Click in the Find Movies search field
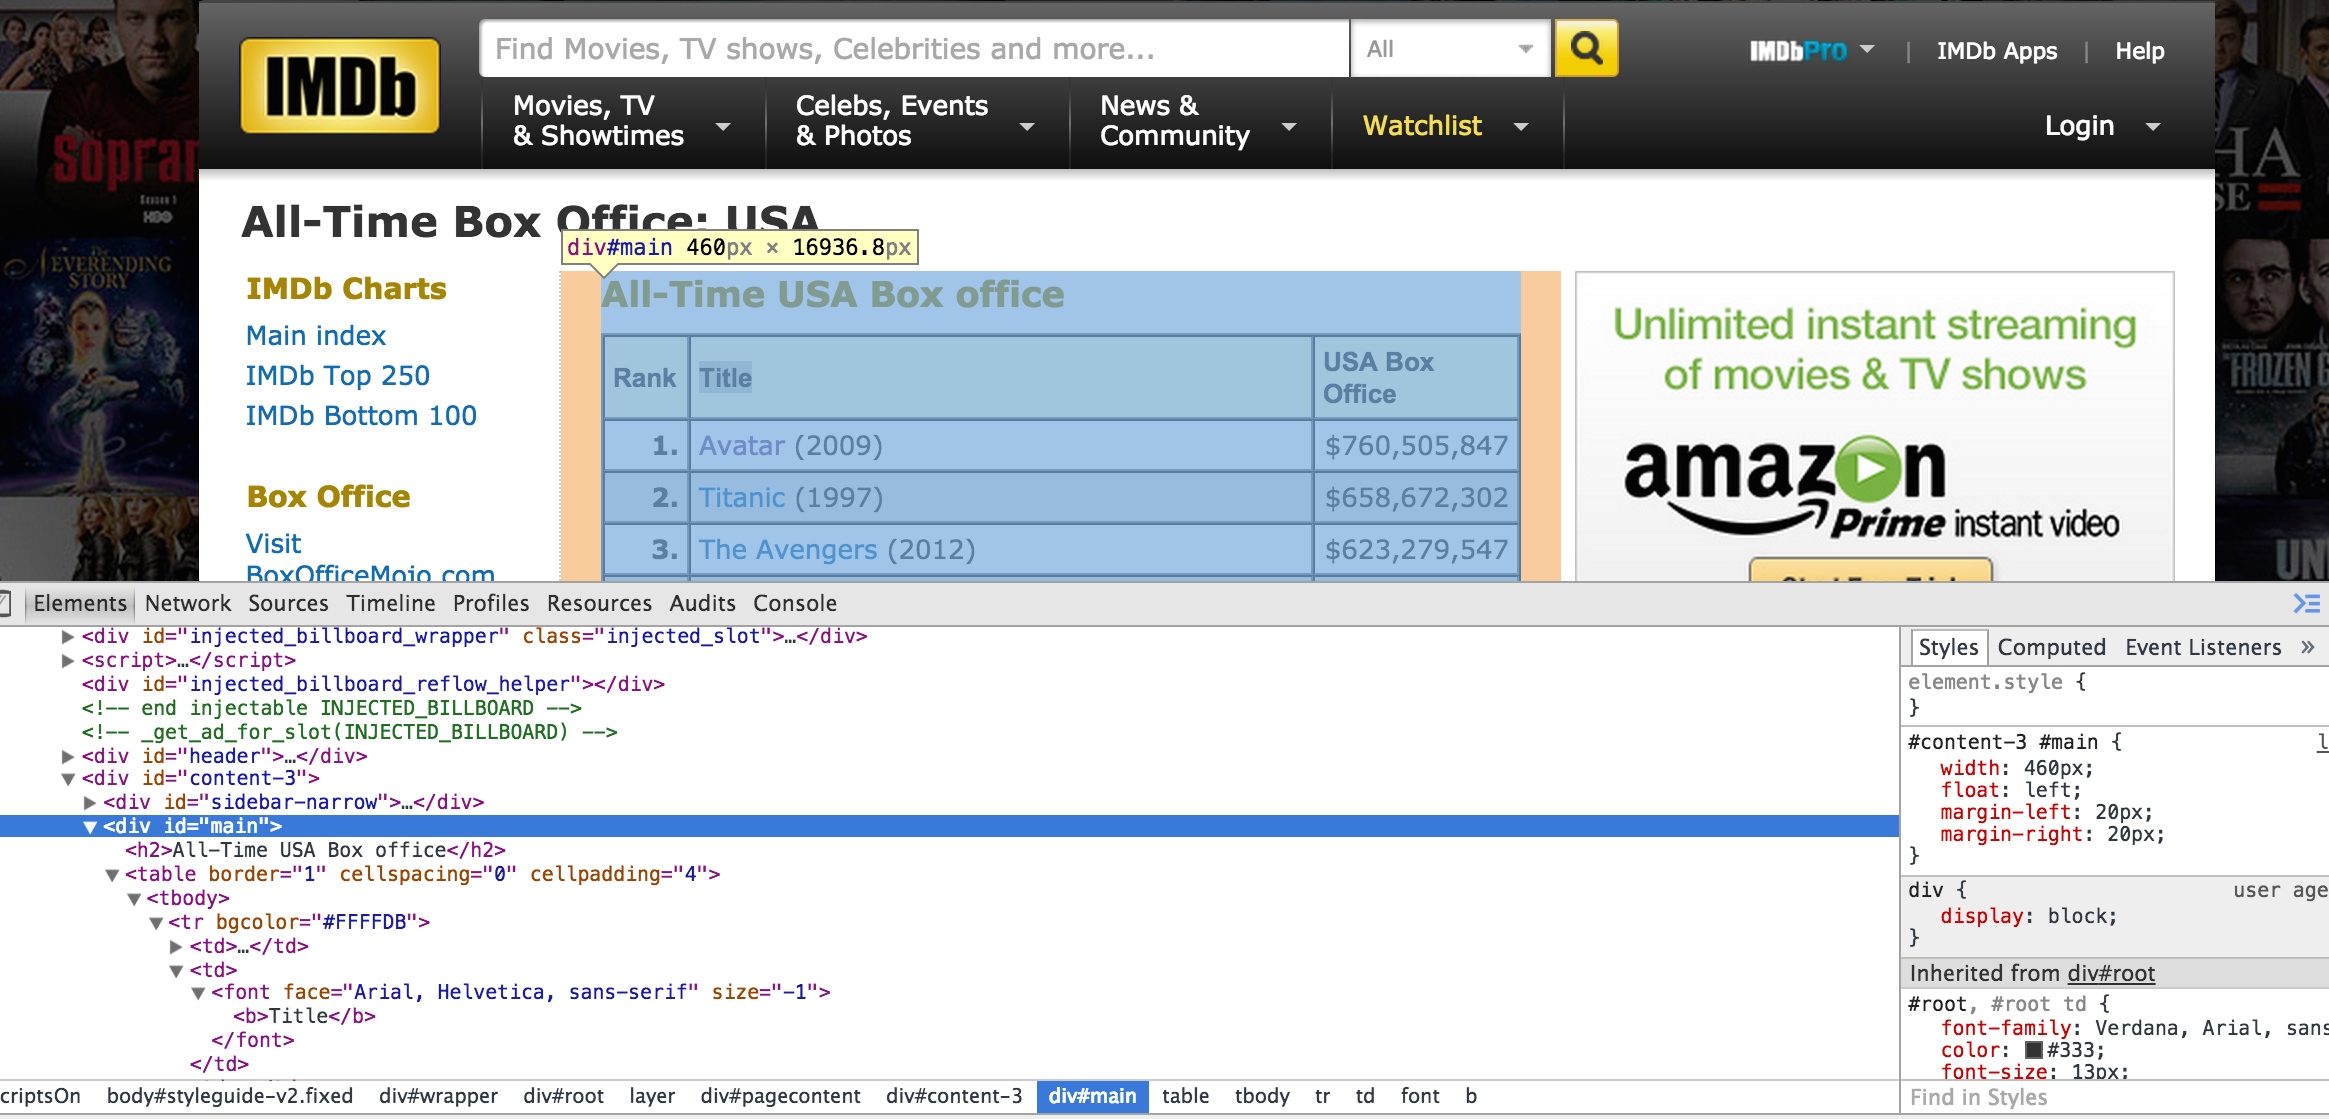The image size is (2329, 1119). point(914,48)
